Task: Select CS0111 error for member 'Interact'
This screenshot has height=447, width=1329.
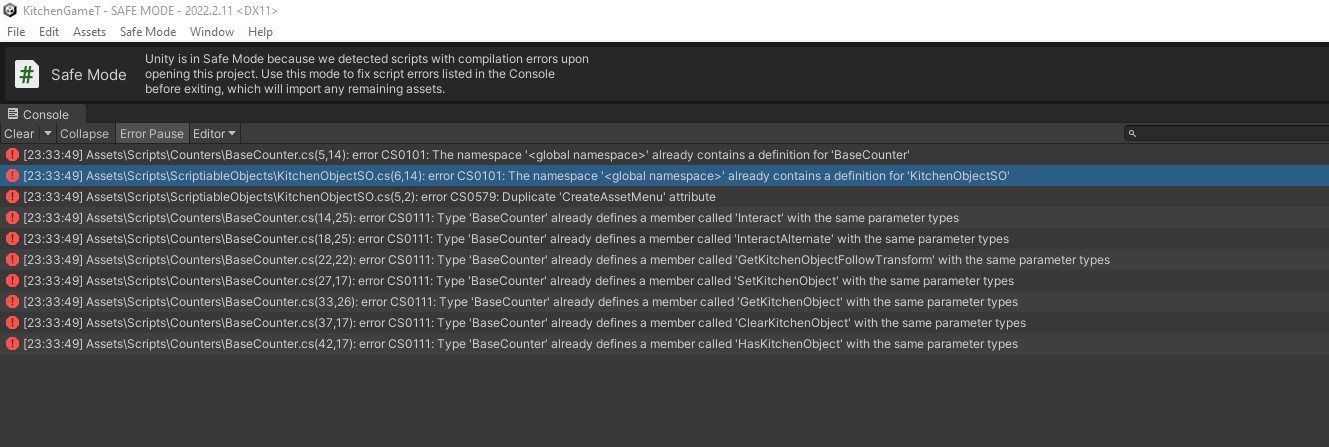Action: 664,218
